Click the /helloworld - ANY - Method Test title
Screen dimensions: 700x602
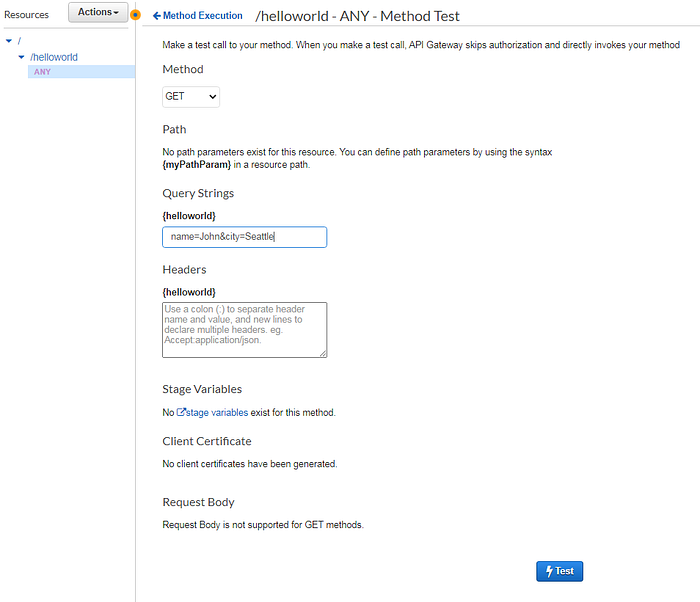coord(357,16)
